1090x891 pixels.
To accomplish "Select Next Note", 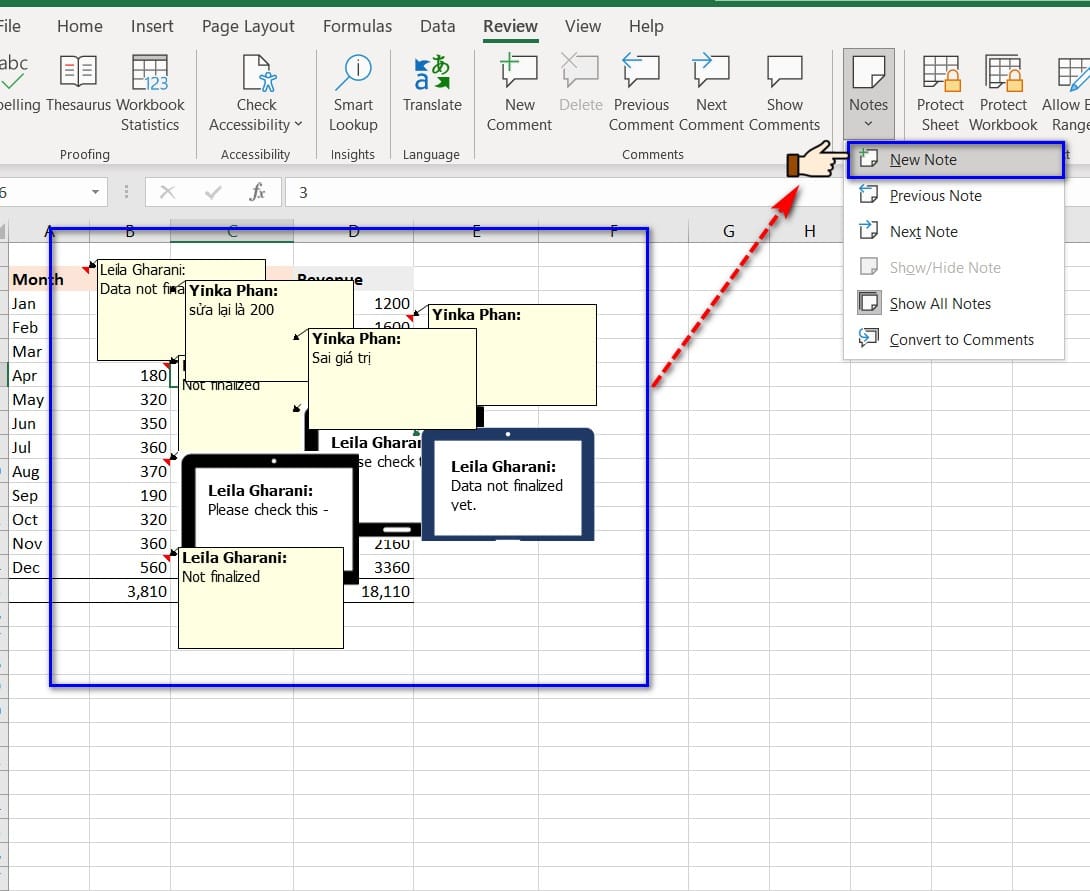I will tap(954, 232).
